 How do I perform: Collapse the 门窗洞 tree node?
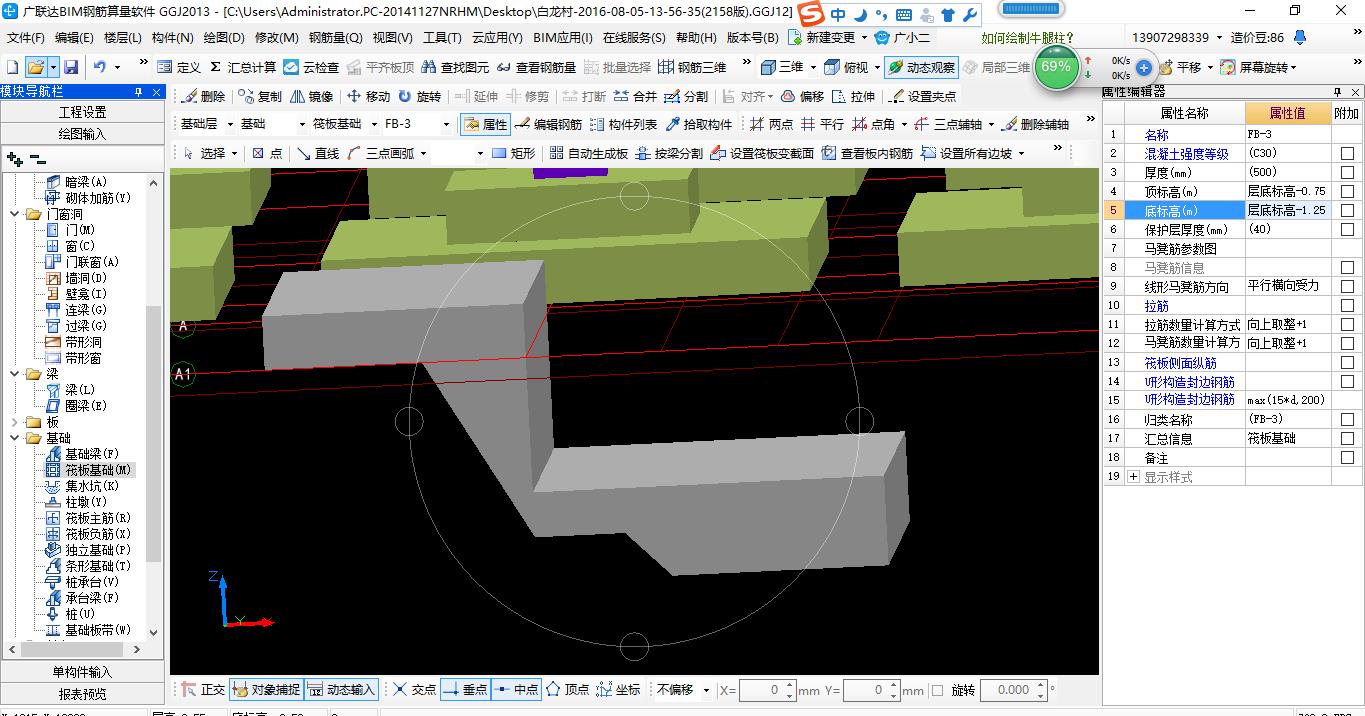click(16, 214)
